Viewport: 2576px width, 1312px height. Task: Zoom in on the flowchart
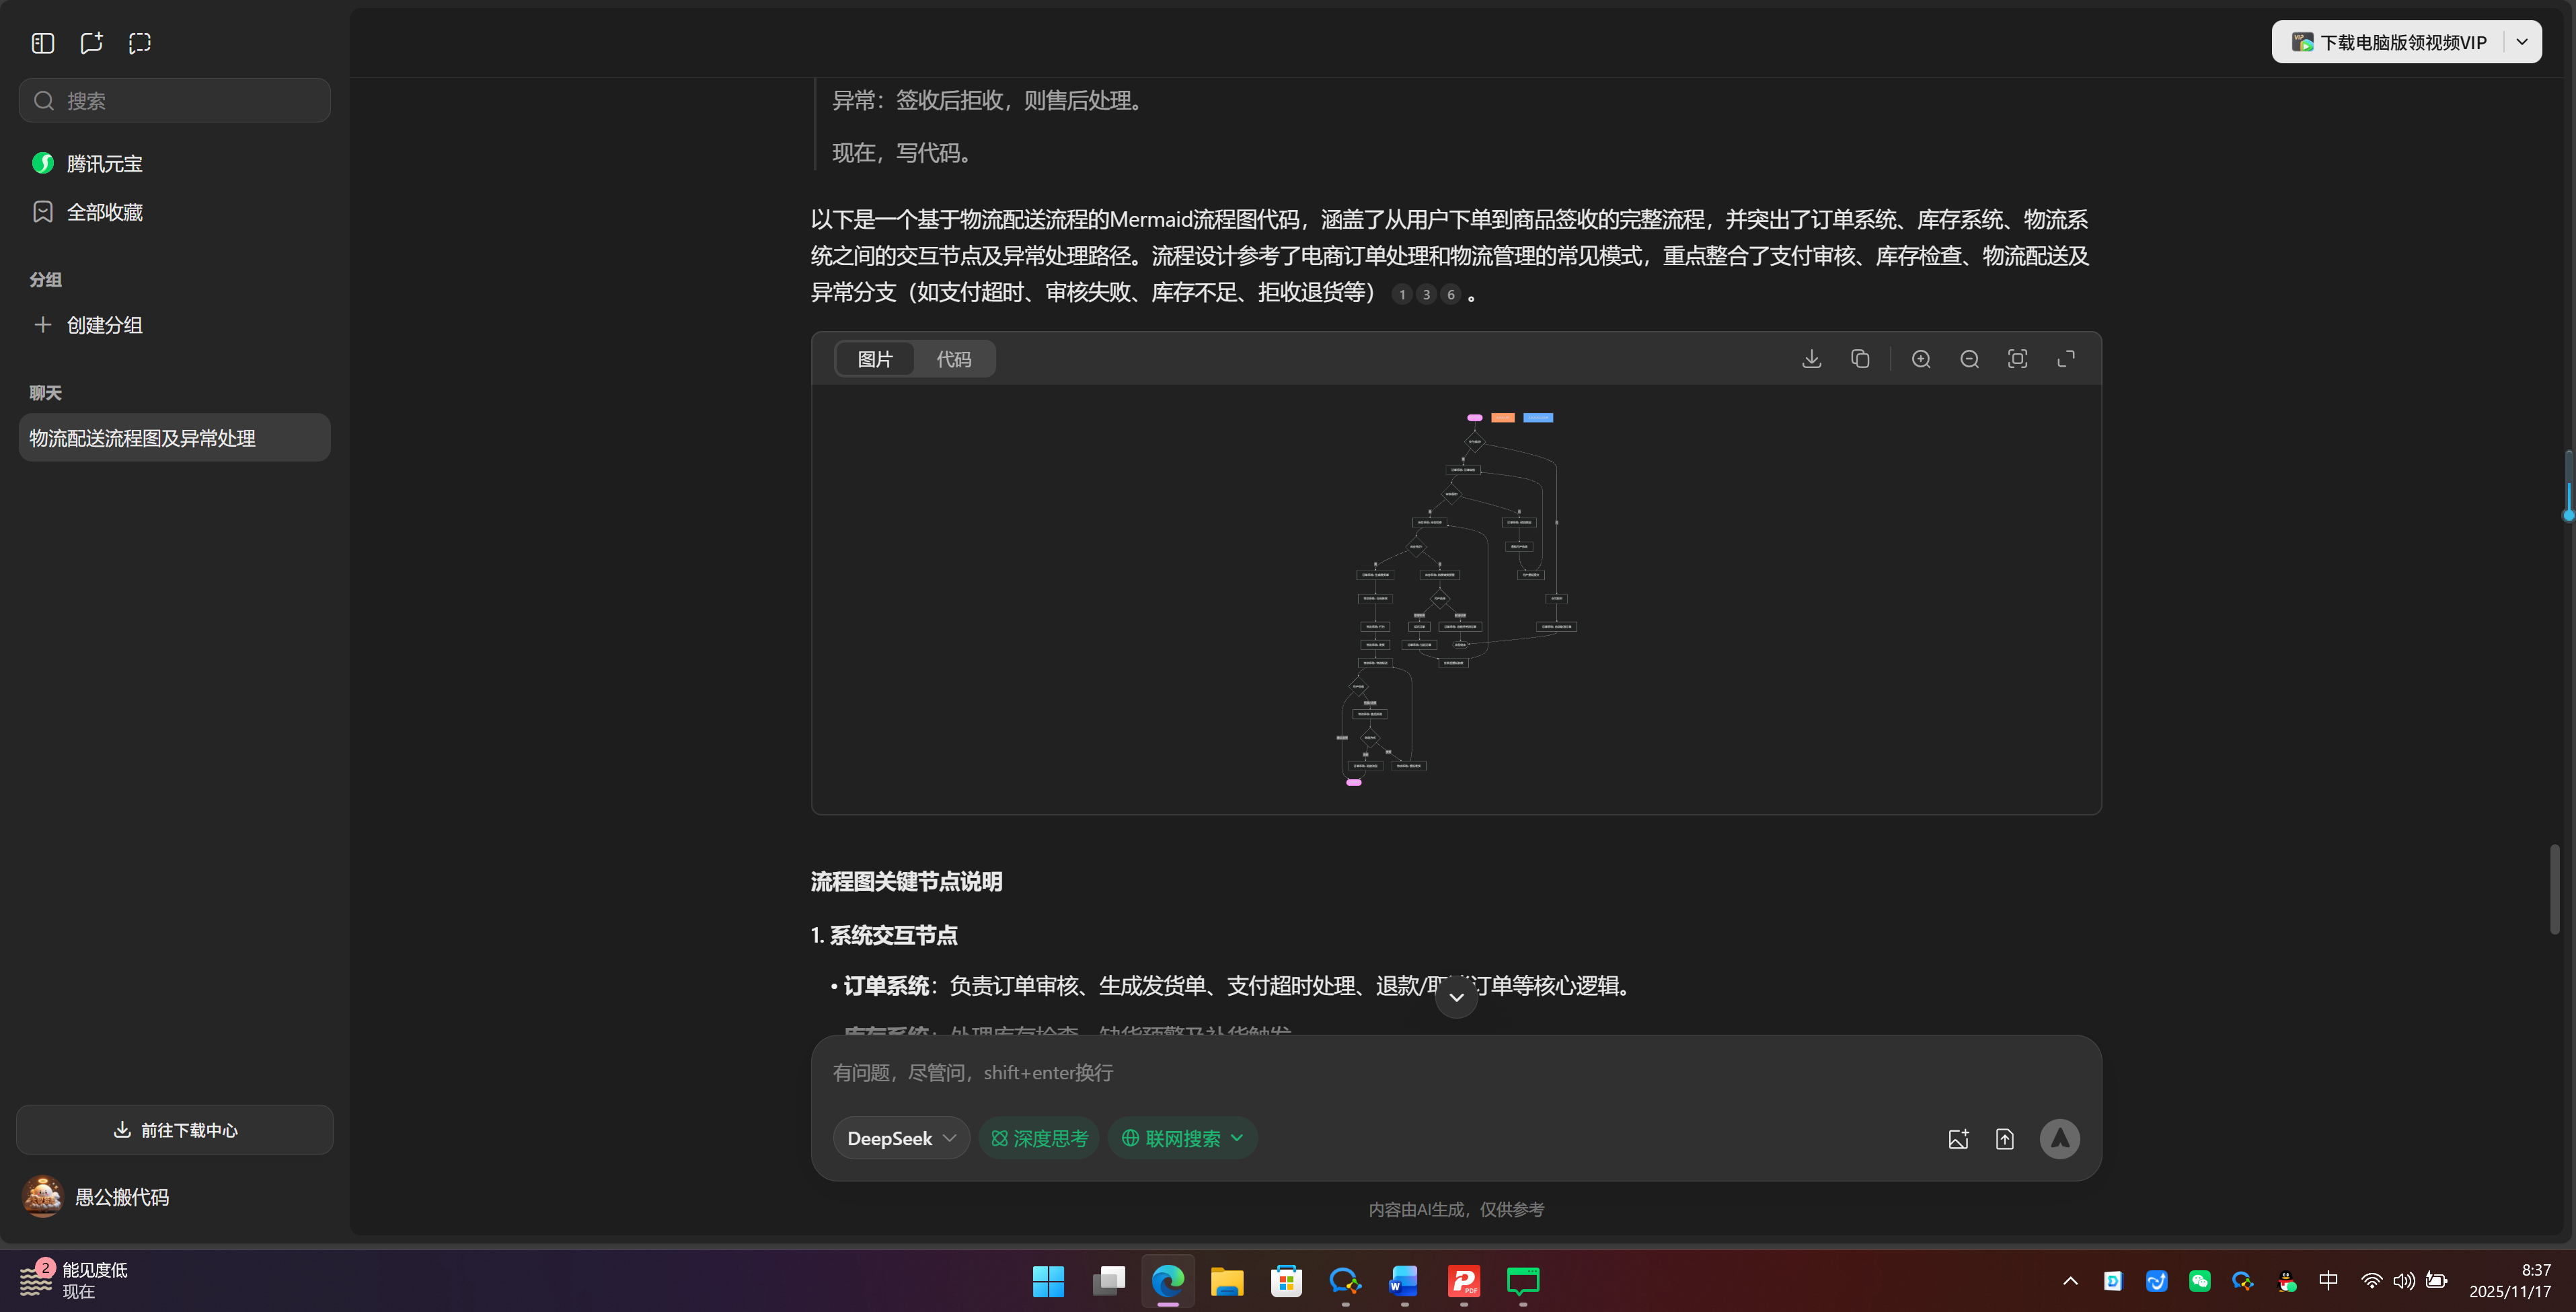[1920, 358]
